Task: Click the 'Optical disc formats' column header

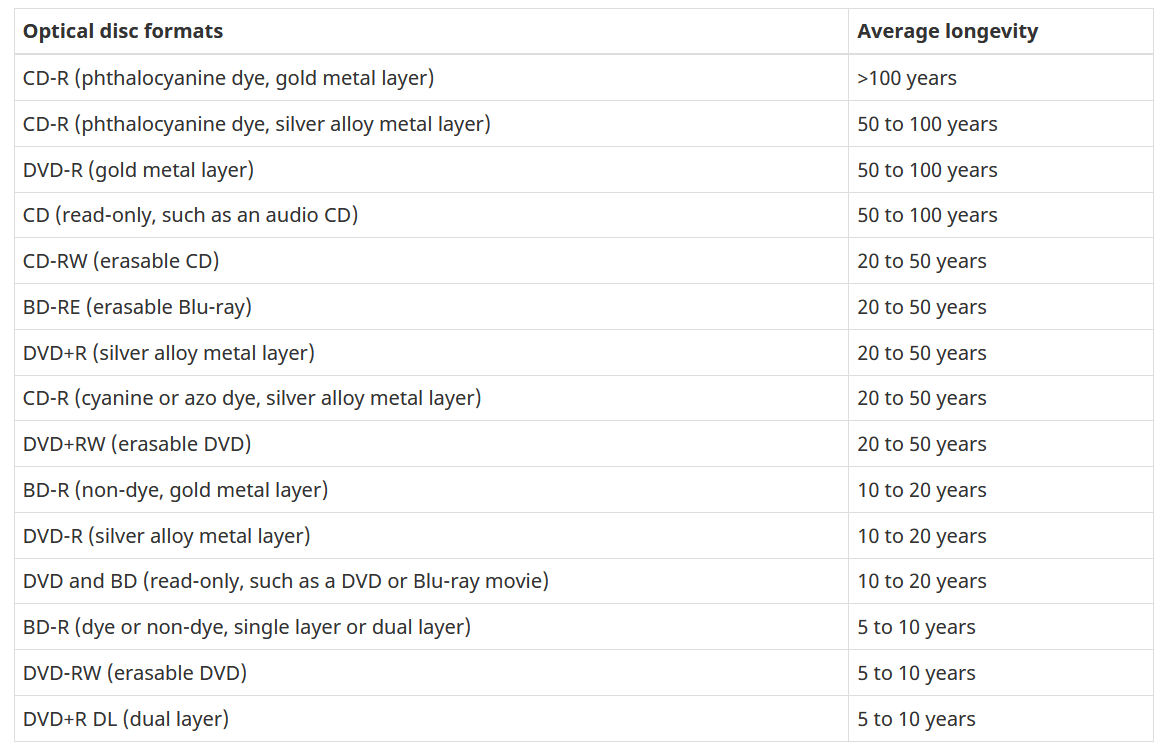Action: [x=123, y=31]
